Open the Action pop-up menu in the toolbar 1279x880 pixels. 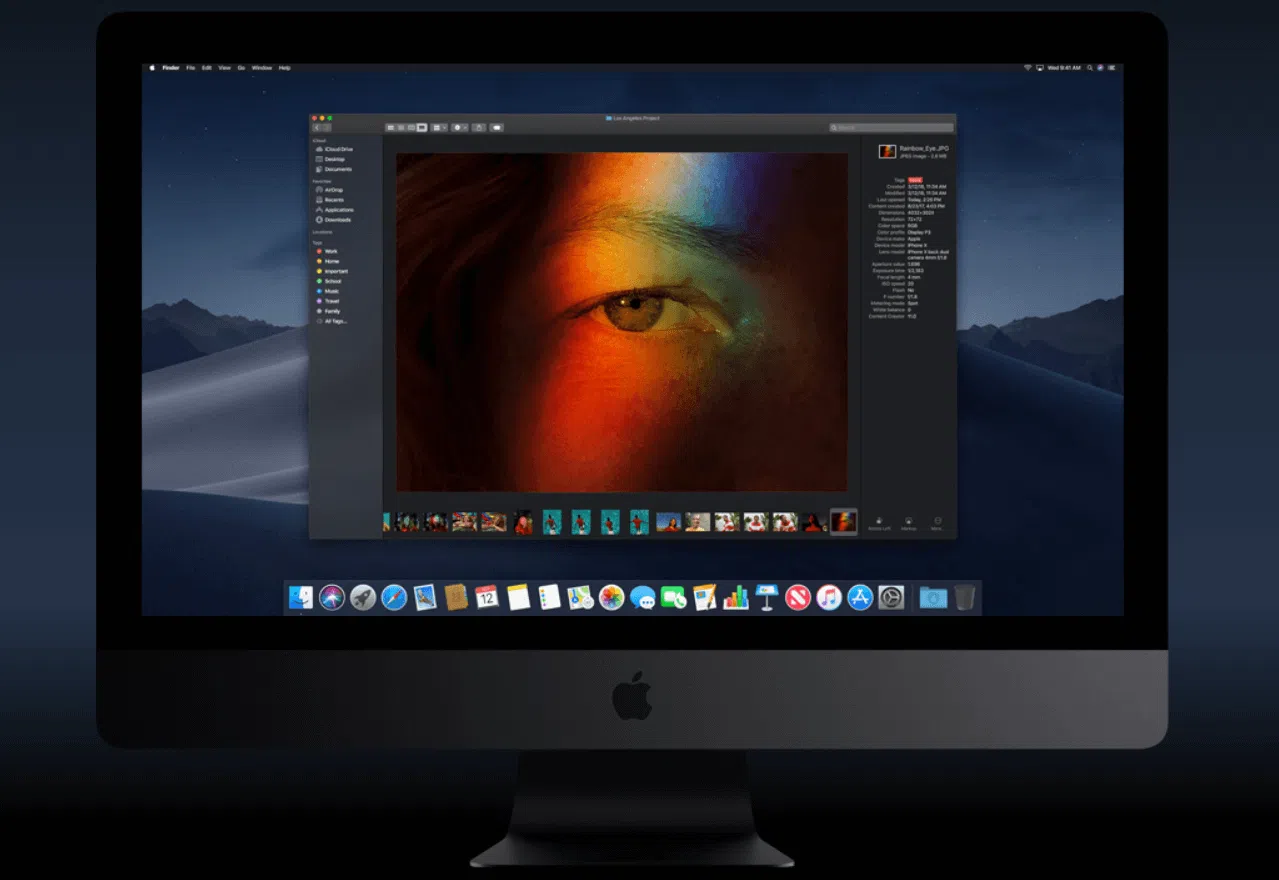click(459, 128)
